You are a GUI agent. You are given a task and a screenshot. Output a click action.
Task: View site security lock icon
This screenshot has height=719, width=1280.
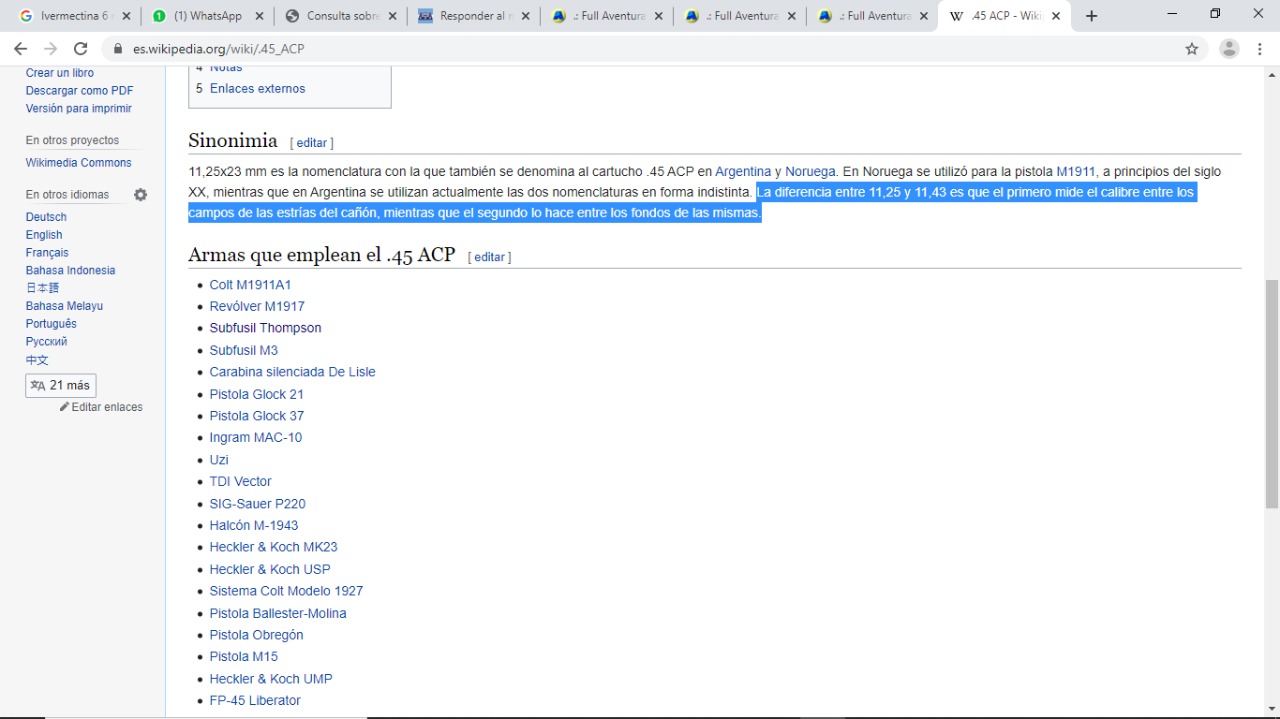[x=118, y=49]
